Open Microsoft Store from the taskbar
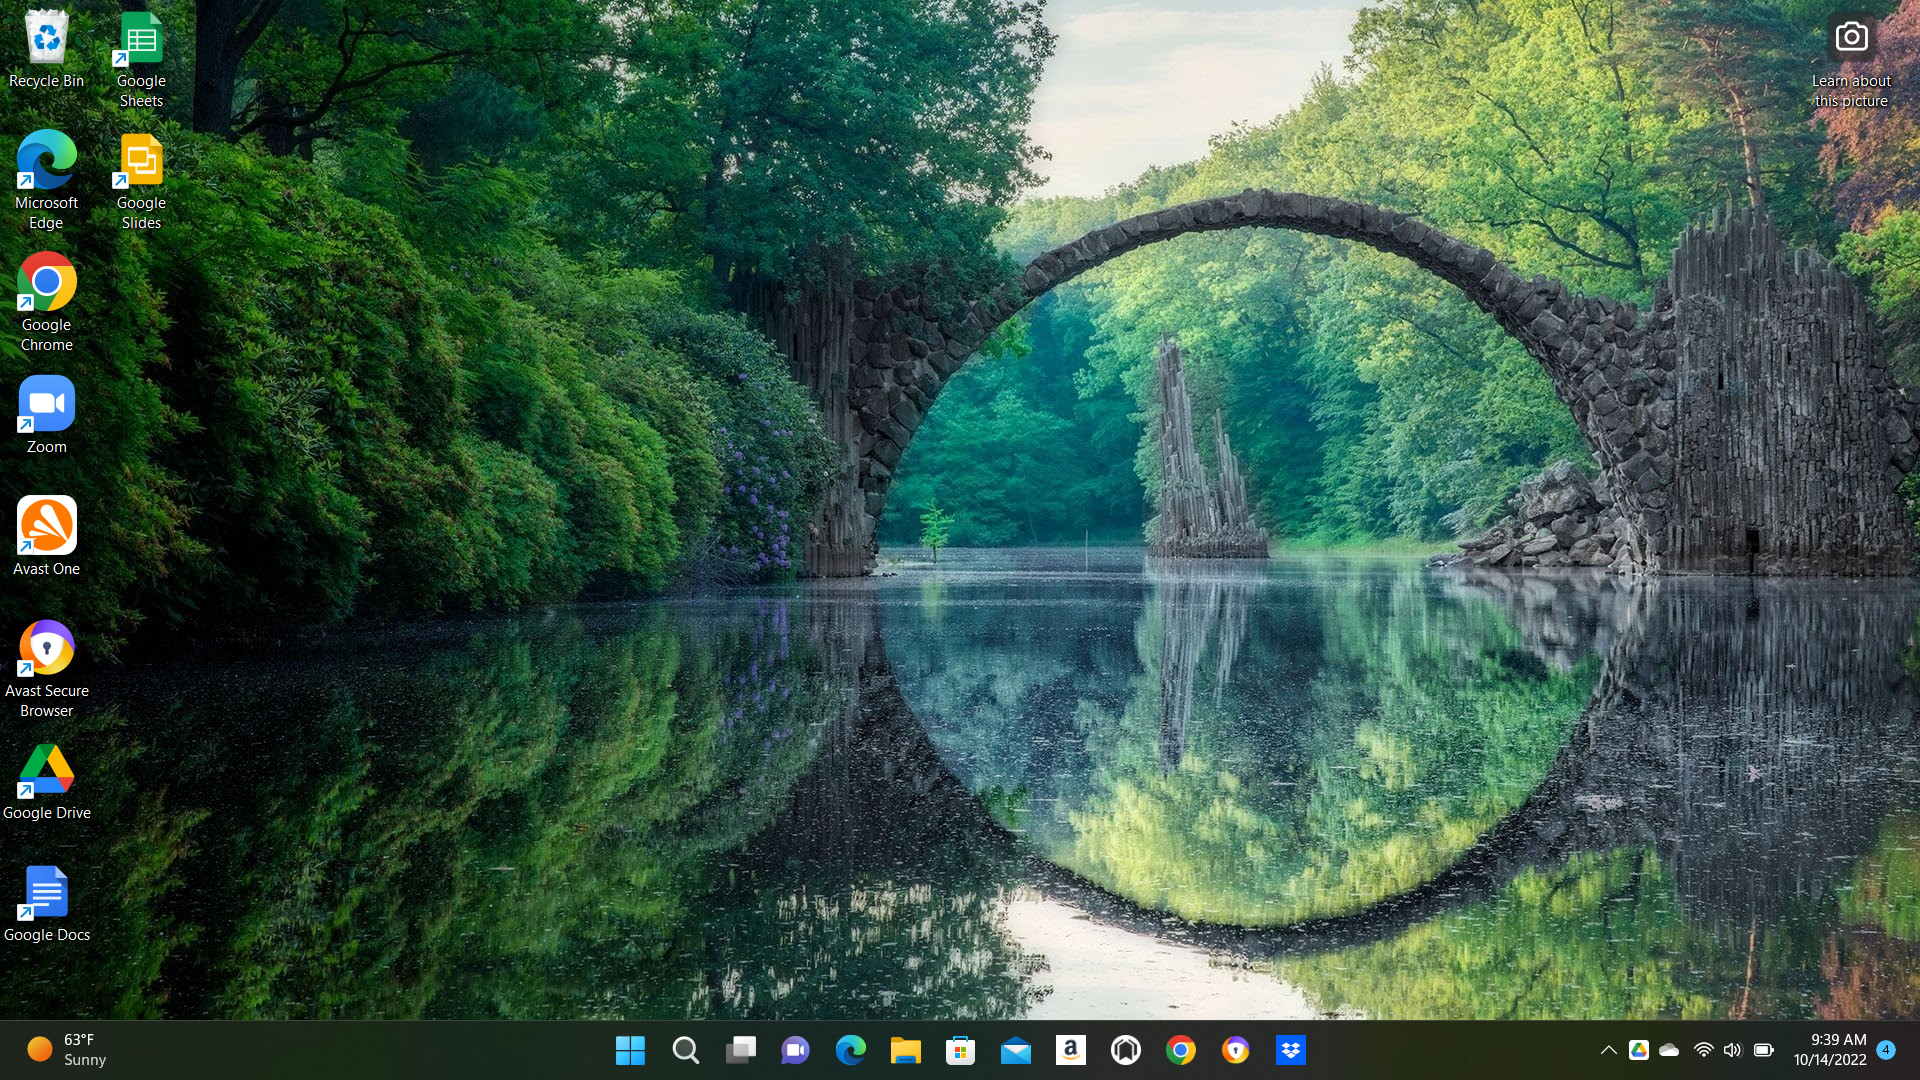1920x1080 pixels. click(960, 1050)
